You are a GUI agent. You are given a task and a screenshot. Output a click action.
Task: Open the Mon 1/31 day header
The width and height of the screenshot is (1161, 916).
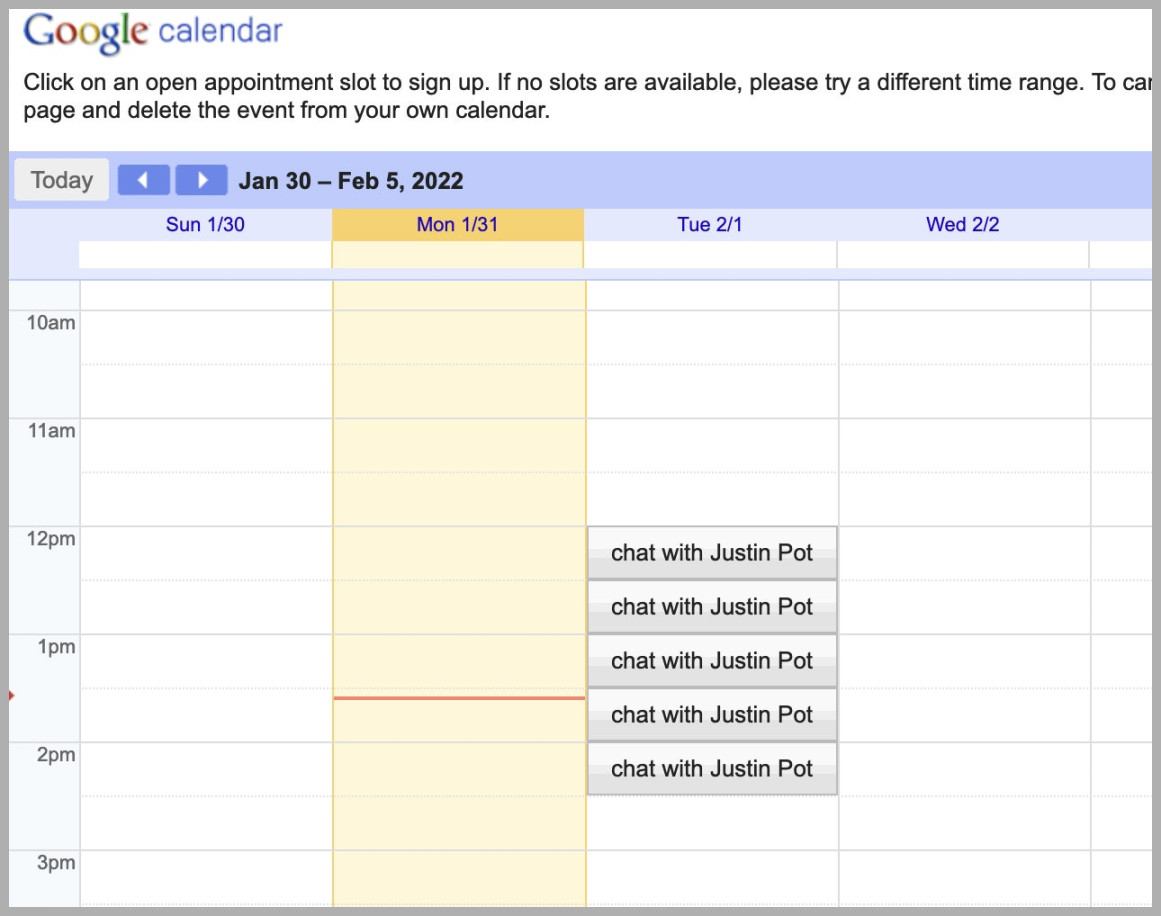456,224
